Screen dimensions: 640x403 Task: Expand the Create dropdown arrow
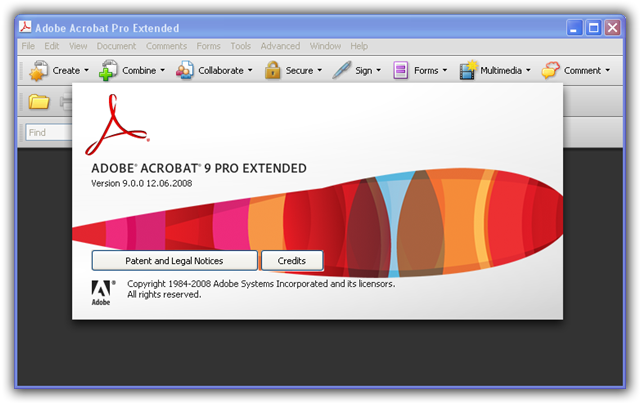(x=87, y=70)
